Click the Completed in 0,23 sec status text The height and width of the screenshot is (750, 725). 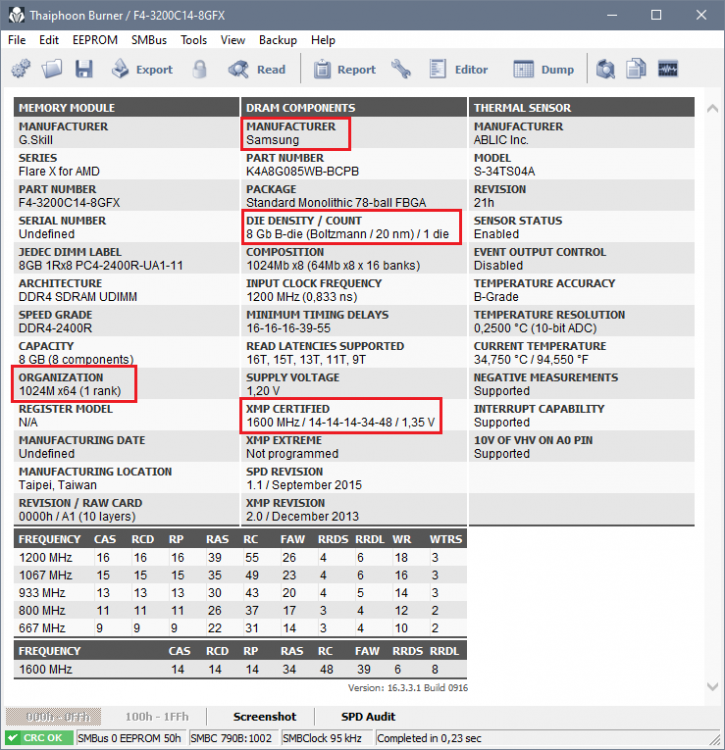(429, 738)
